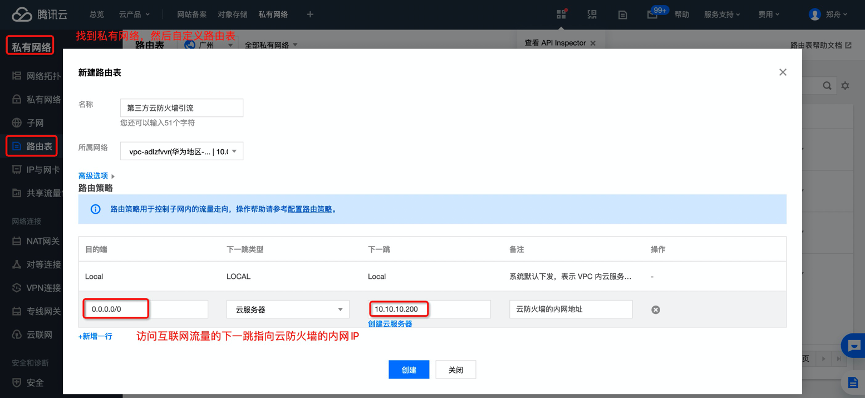Click the plus icon in top navigation
Image resolution: width=866 pixels, height=400 pixels.
point(310,15)
